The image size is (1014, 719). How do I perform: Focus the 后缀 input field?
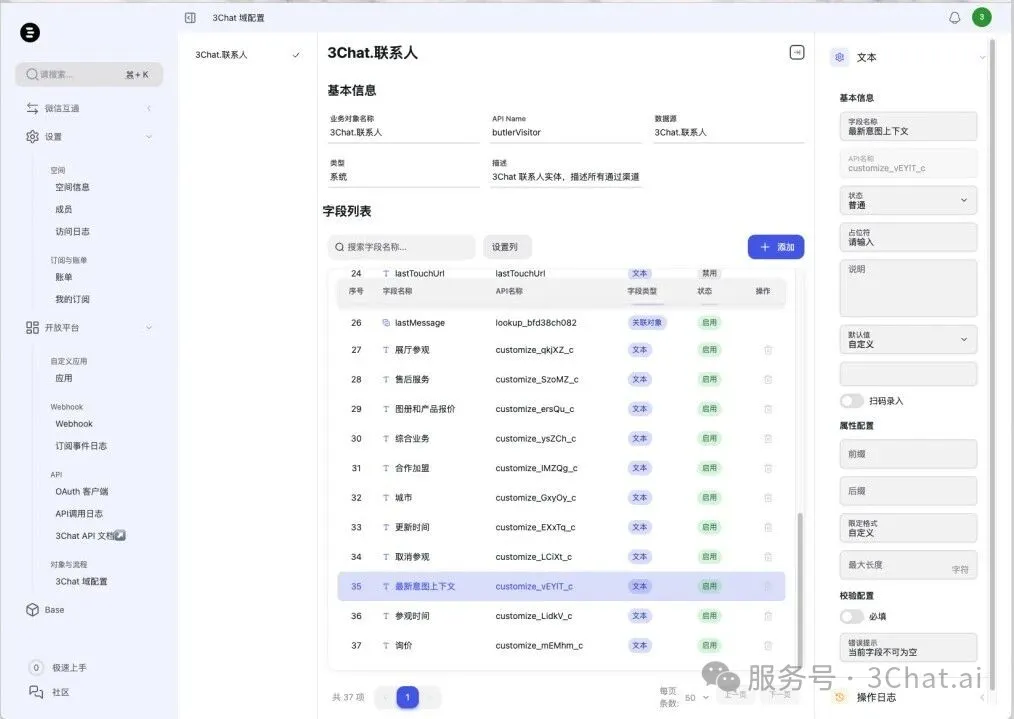pos(908,491)
